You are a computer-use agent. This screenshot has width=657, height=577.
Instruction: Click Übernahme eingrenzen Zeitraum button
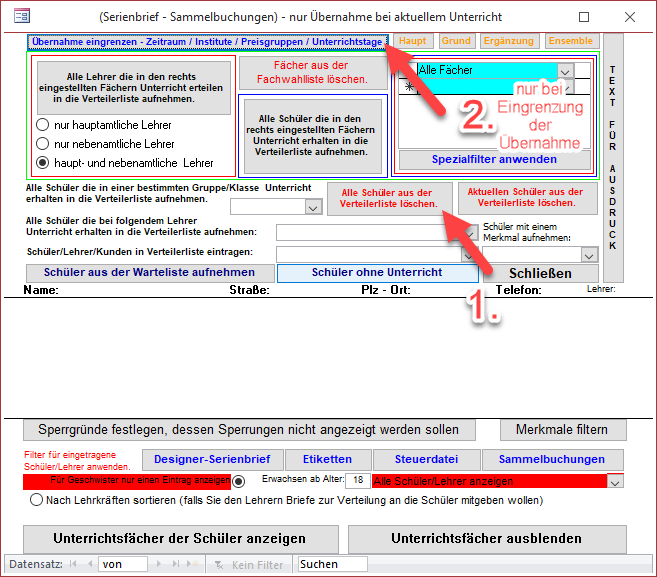pyautogui.click(x=207, y=42)
